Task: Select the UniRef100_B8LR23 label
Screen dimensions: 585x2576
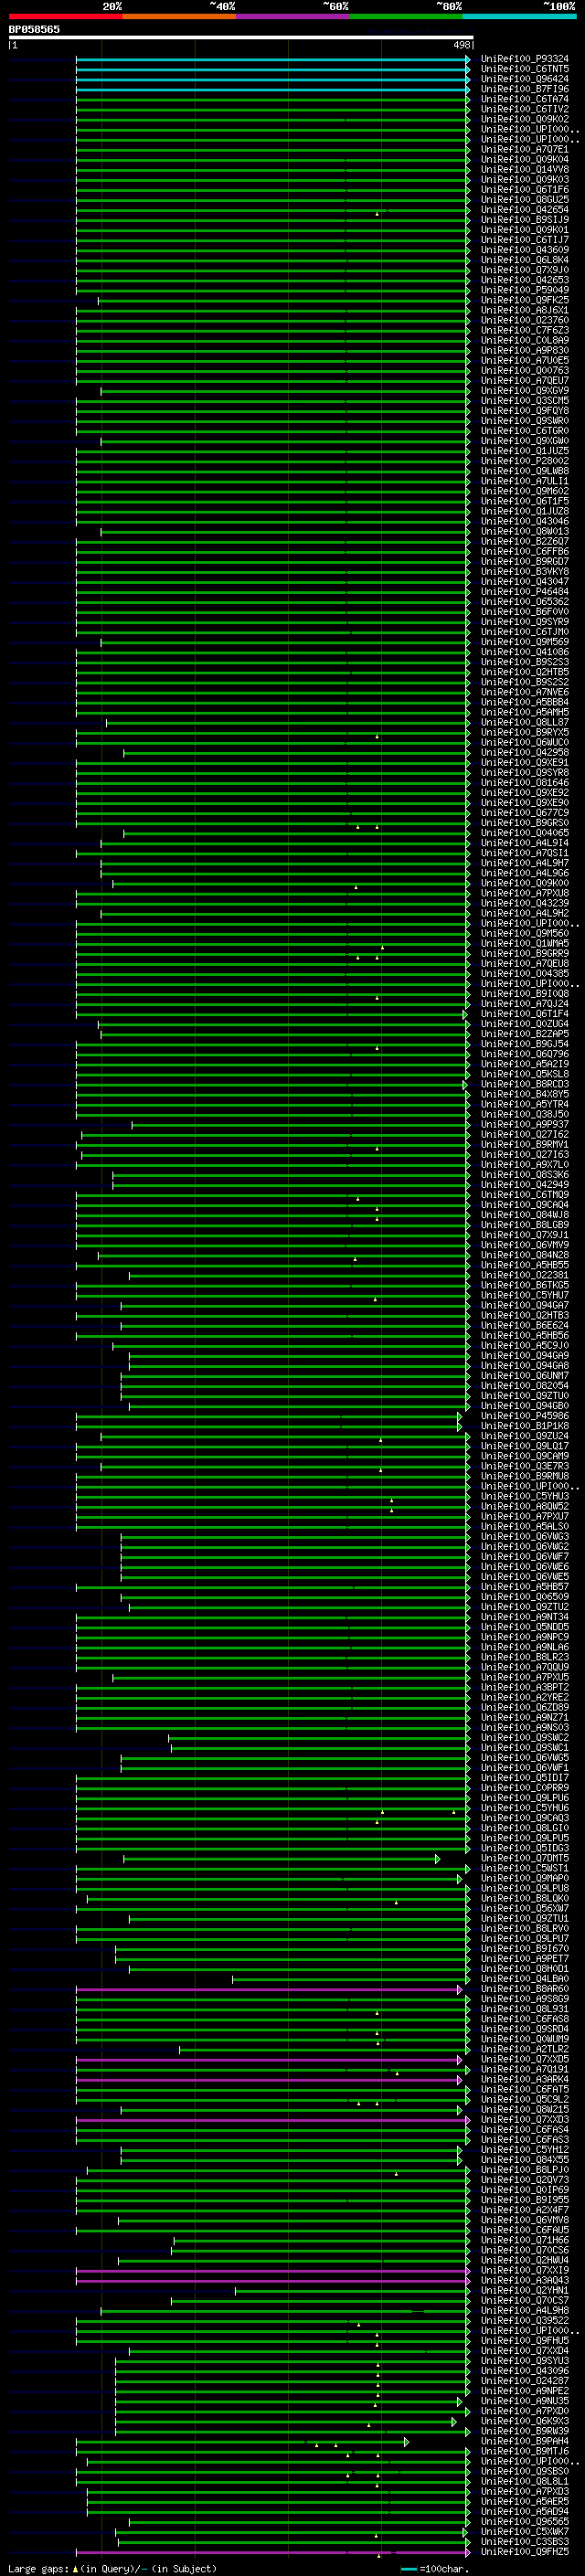Action: point(525,1657)
